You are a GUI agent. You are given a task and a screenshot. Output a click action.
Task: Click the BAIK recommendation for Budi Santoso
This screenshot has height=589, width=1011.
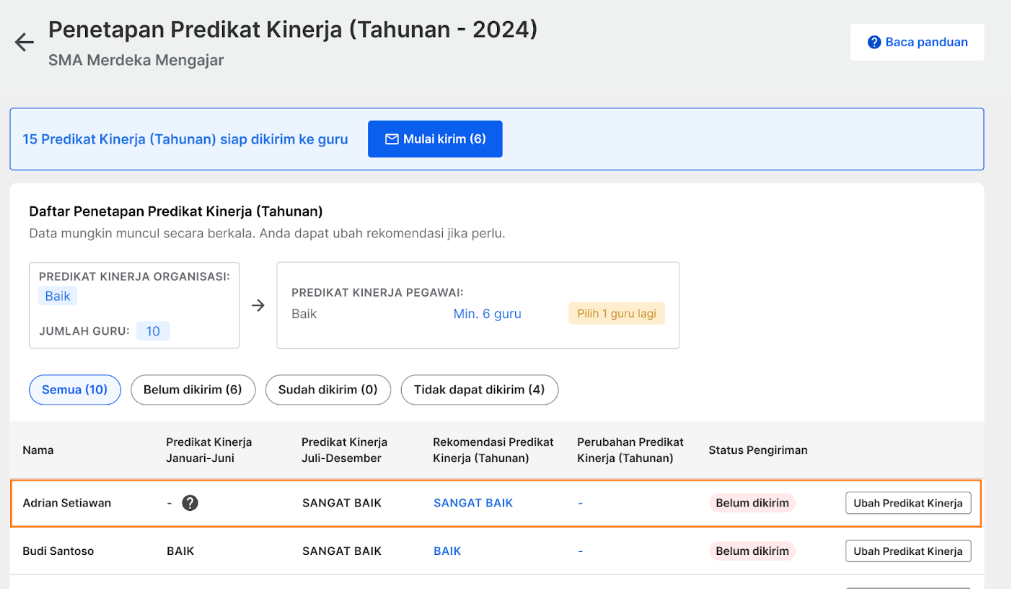(447, 551)
